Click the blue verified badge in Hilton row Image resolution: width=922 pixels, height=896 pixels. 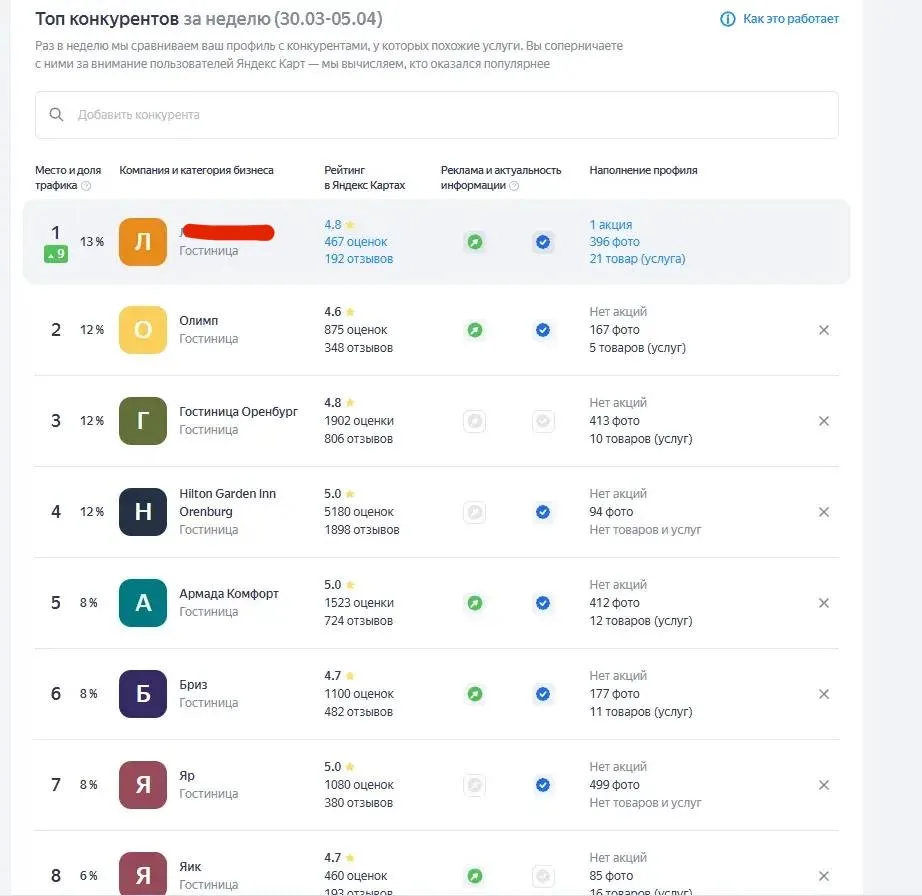[543, 512]
